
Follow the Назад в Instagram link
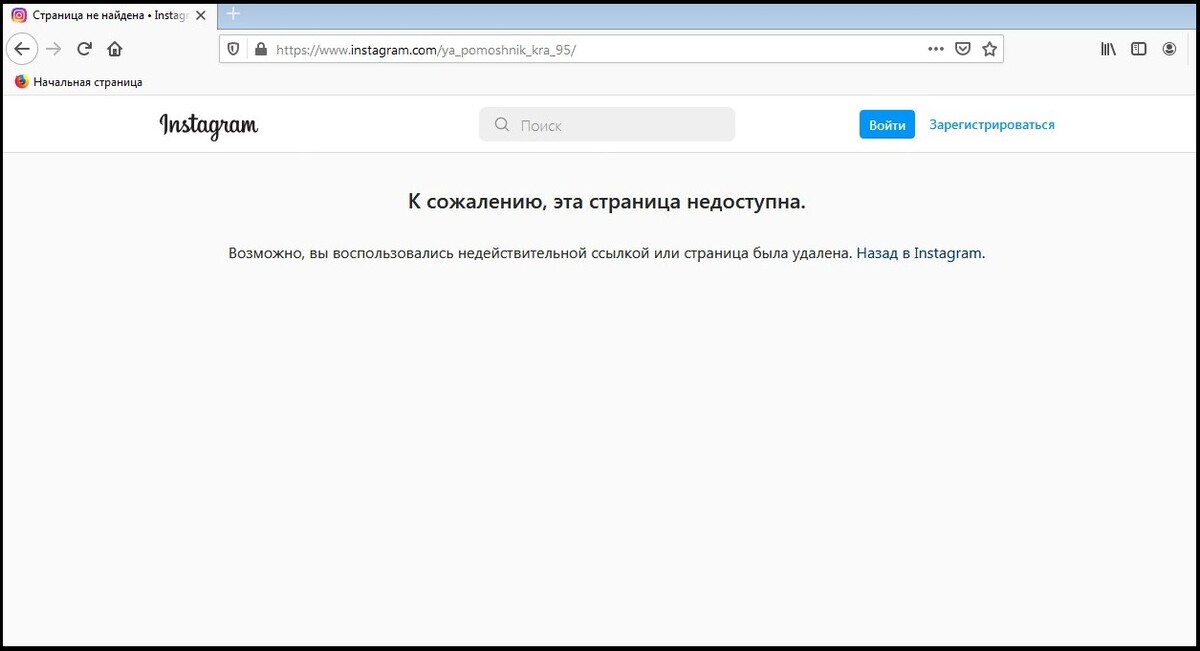point(916,252)
